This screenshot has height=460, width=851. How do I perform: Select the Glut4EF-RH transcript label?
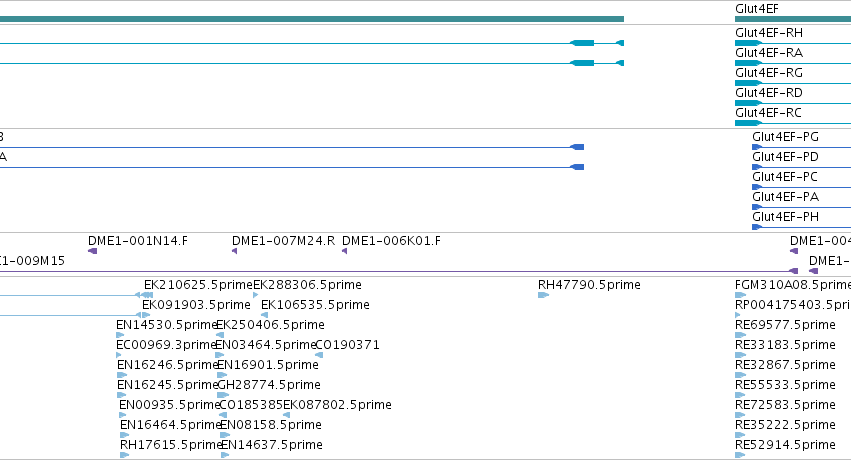(769, 33)
